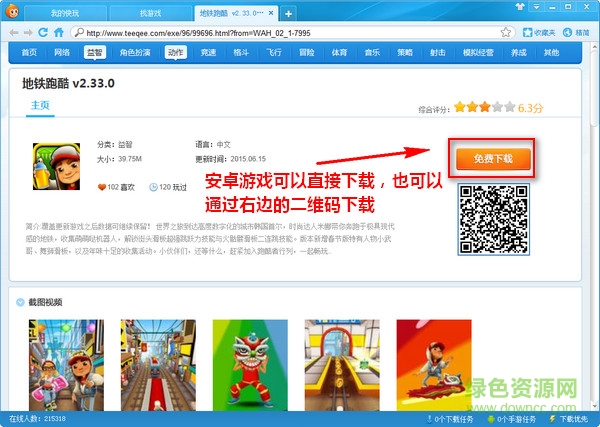Click the 地铁跑酷 game app icon
Screen dimensions: 600x427
(56, 166)
